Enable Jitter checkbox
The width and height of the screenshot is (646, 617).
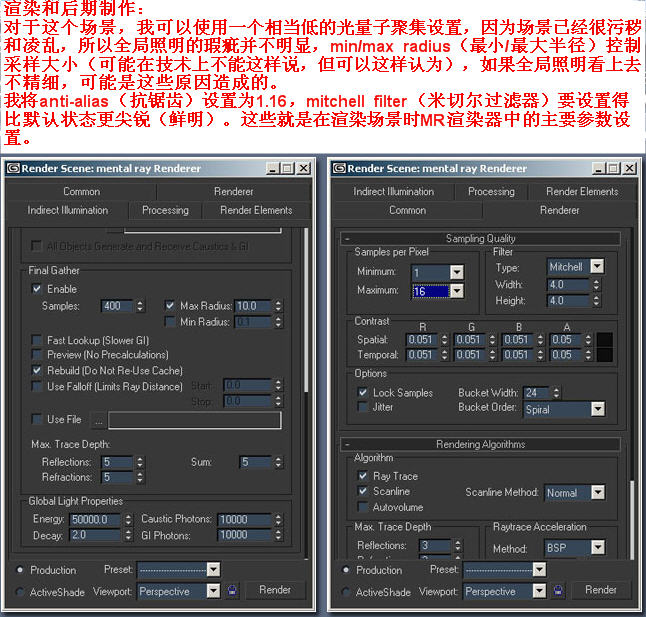[x=363, y=407]
